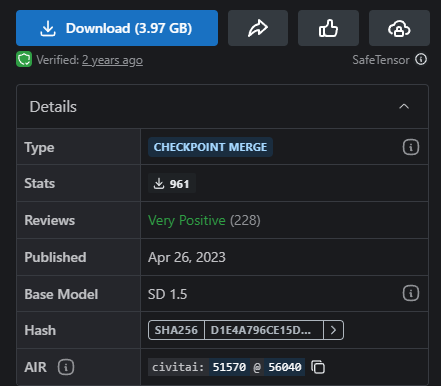This screenshot has height=386, width=441.
Task: Collapse the Details section with chevron
Action: [x=404, y=107]
